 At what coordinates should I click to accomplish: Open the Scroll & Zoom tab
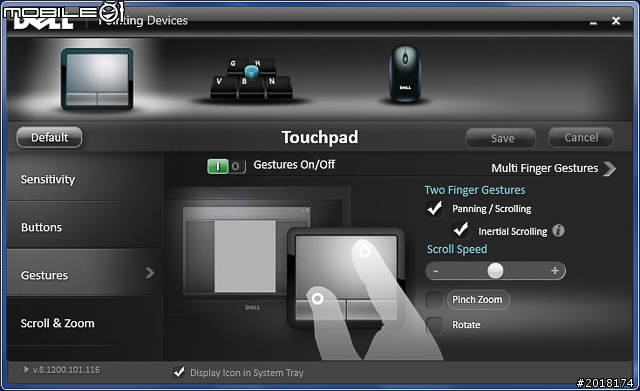pos(84,322)
